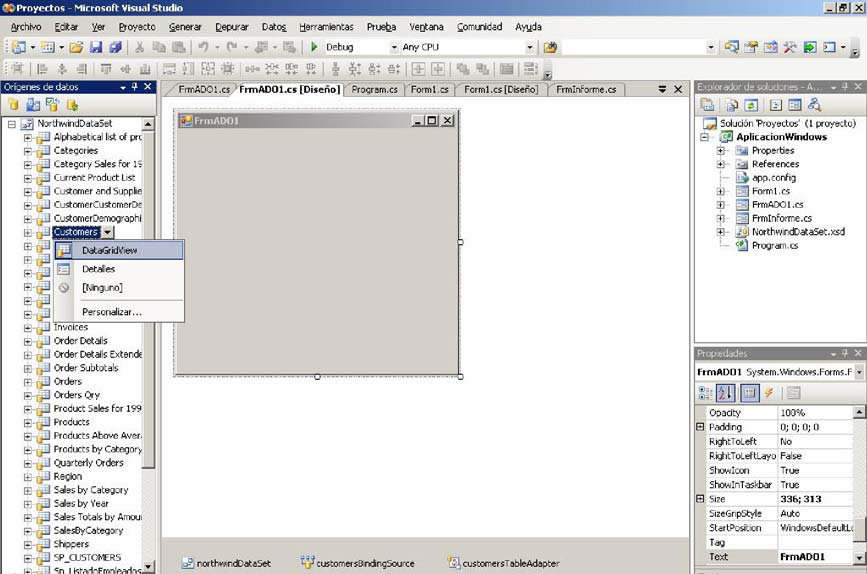Open the Archivo menu

click(x=26, y=27)
